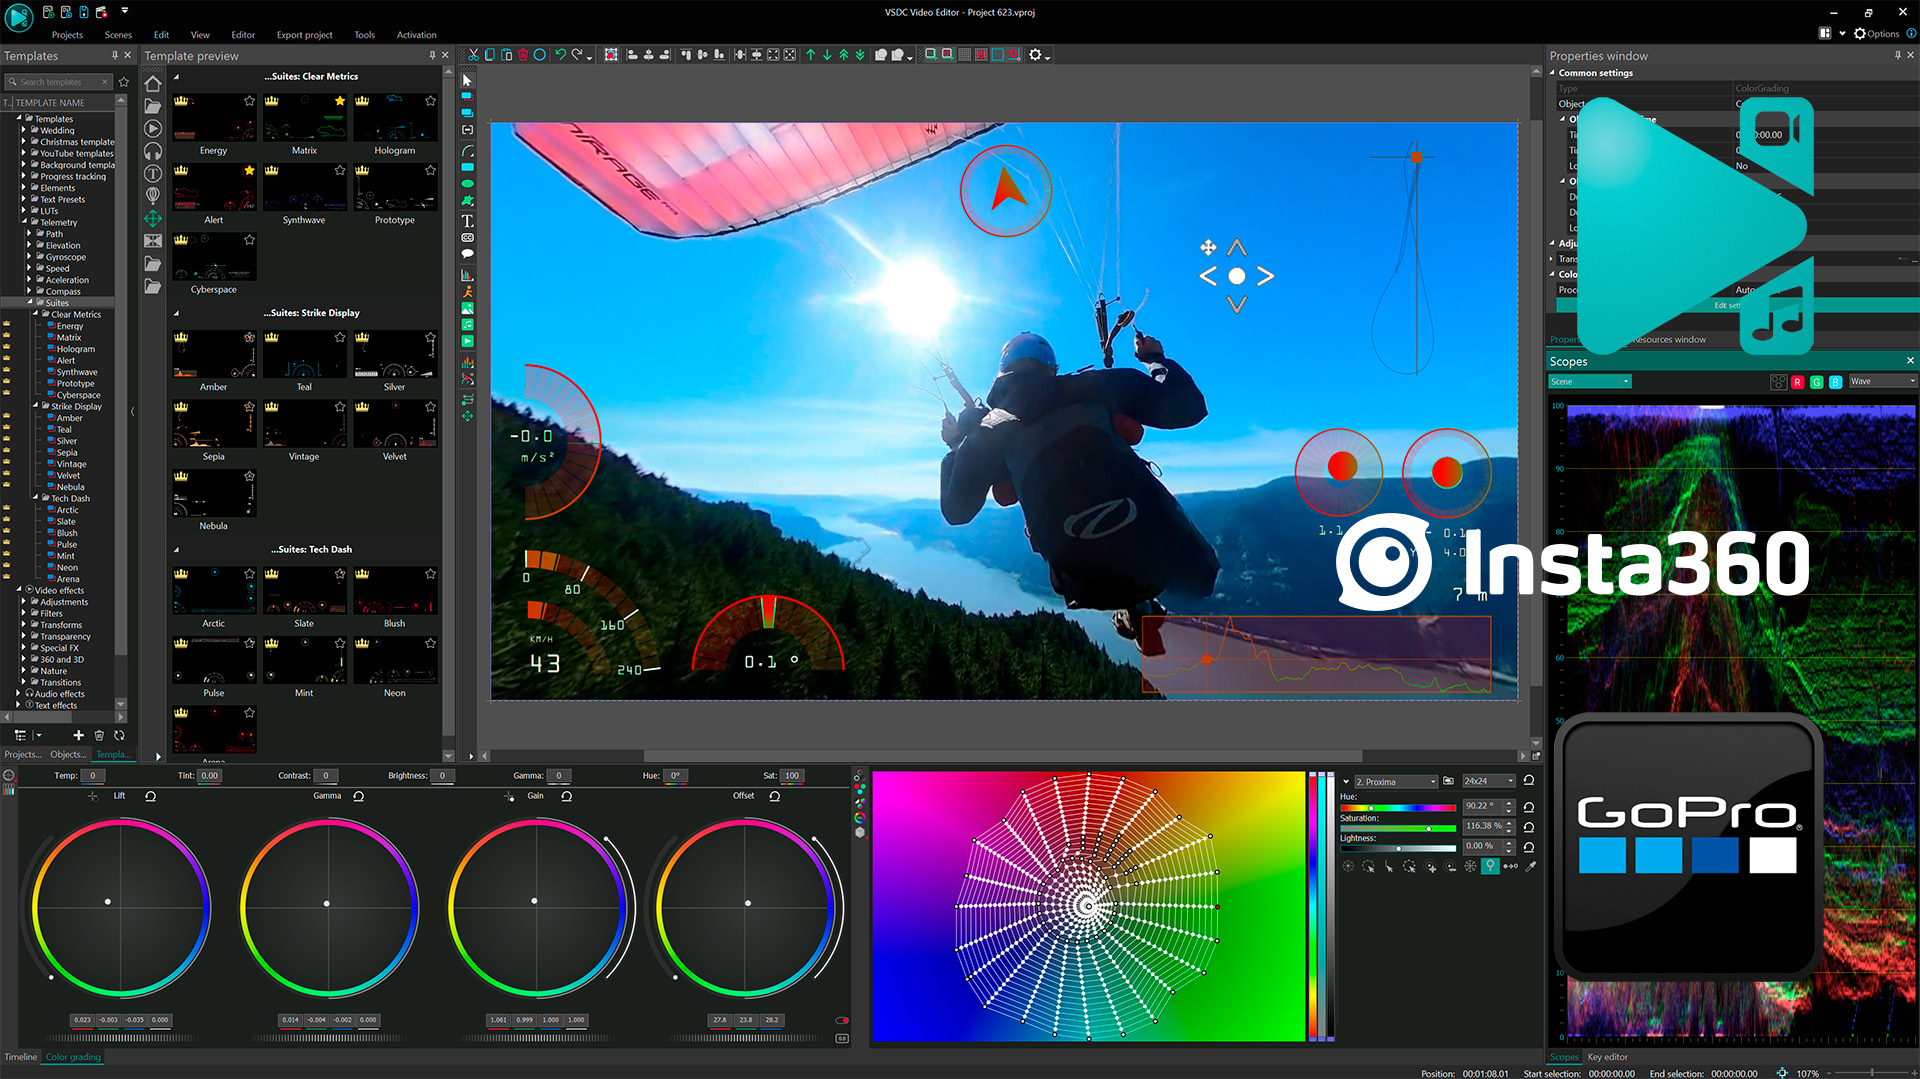The width and height of the screenshot is (1920, 1079).
Task: Click the red Delete trash icon
Action: [522, 55]
